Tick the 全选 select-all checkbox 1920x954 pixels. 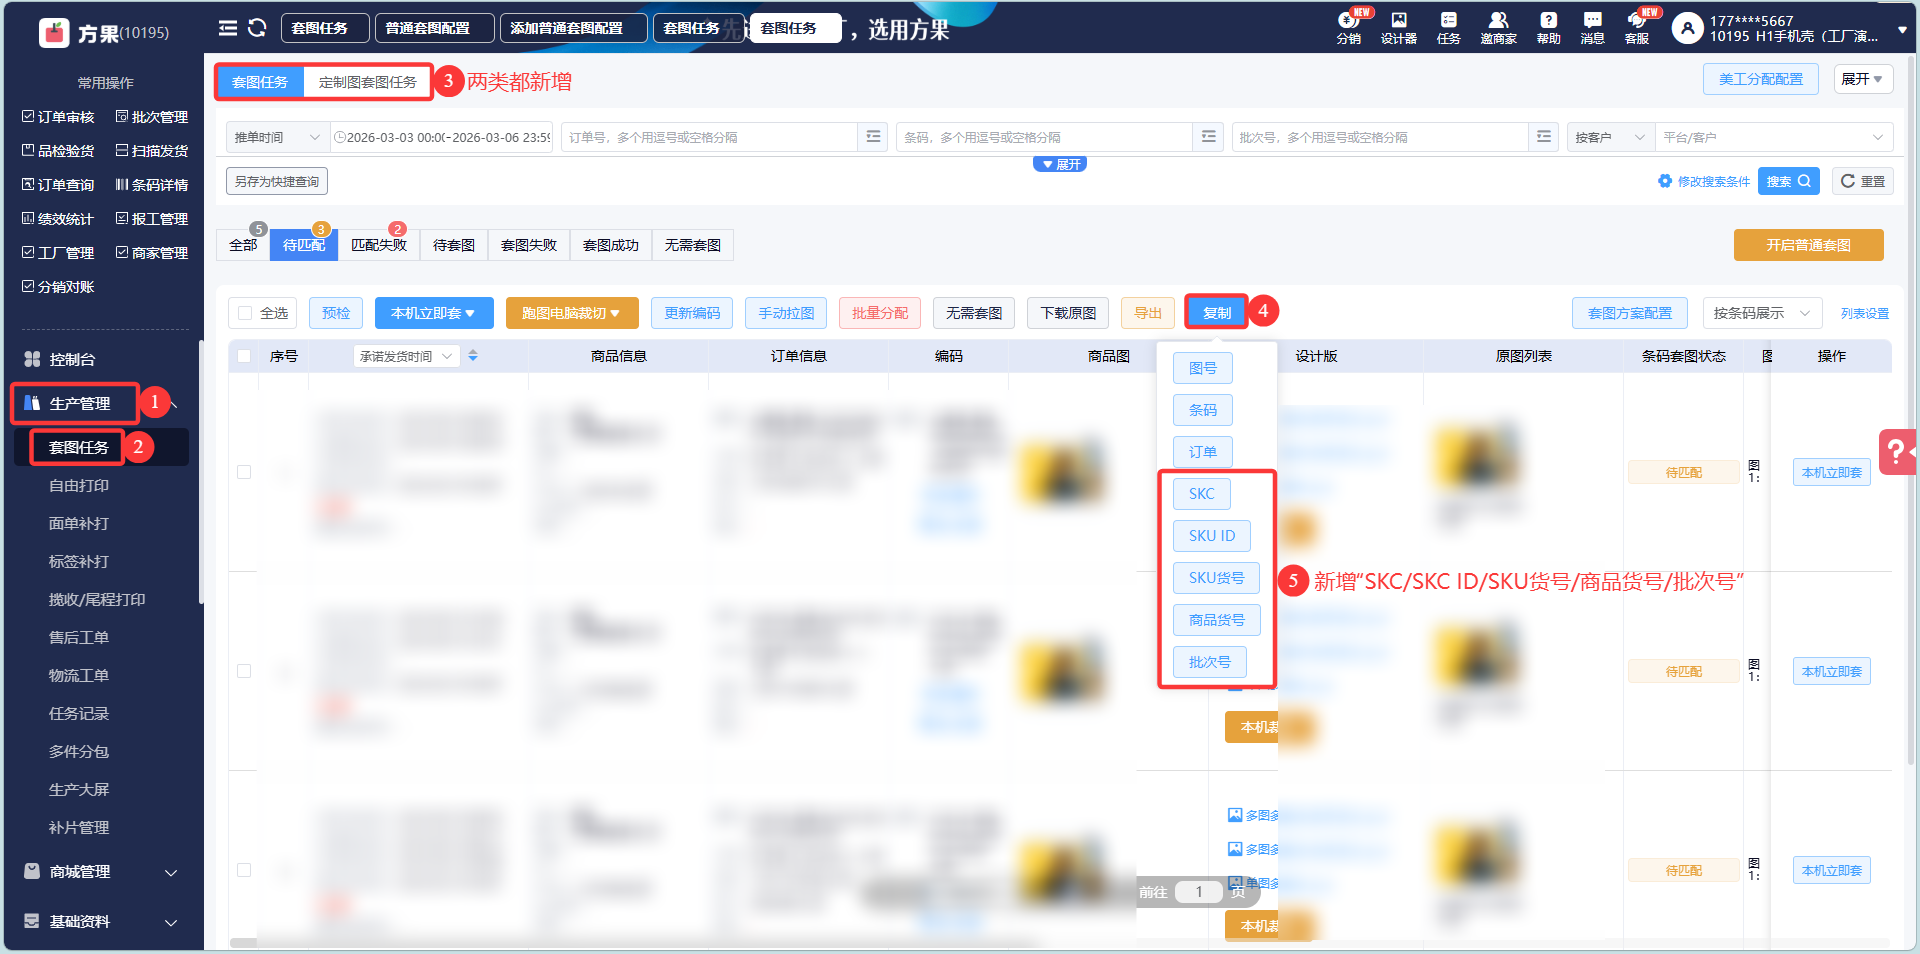(245, 313)
